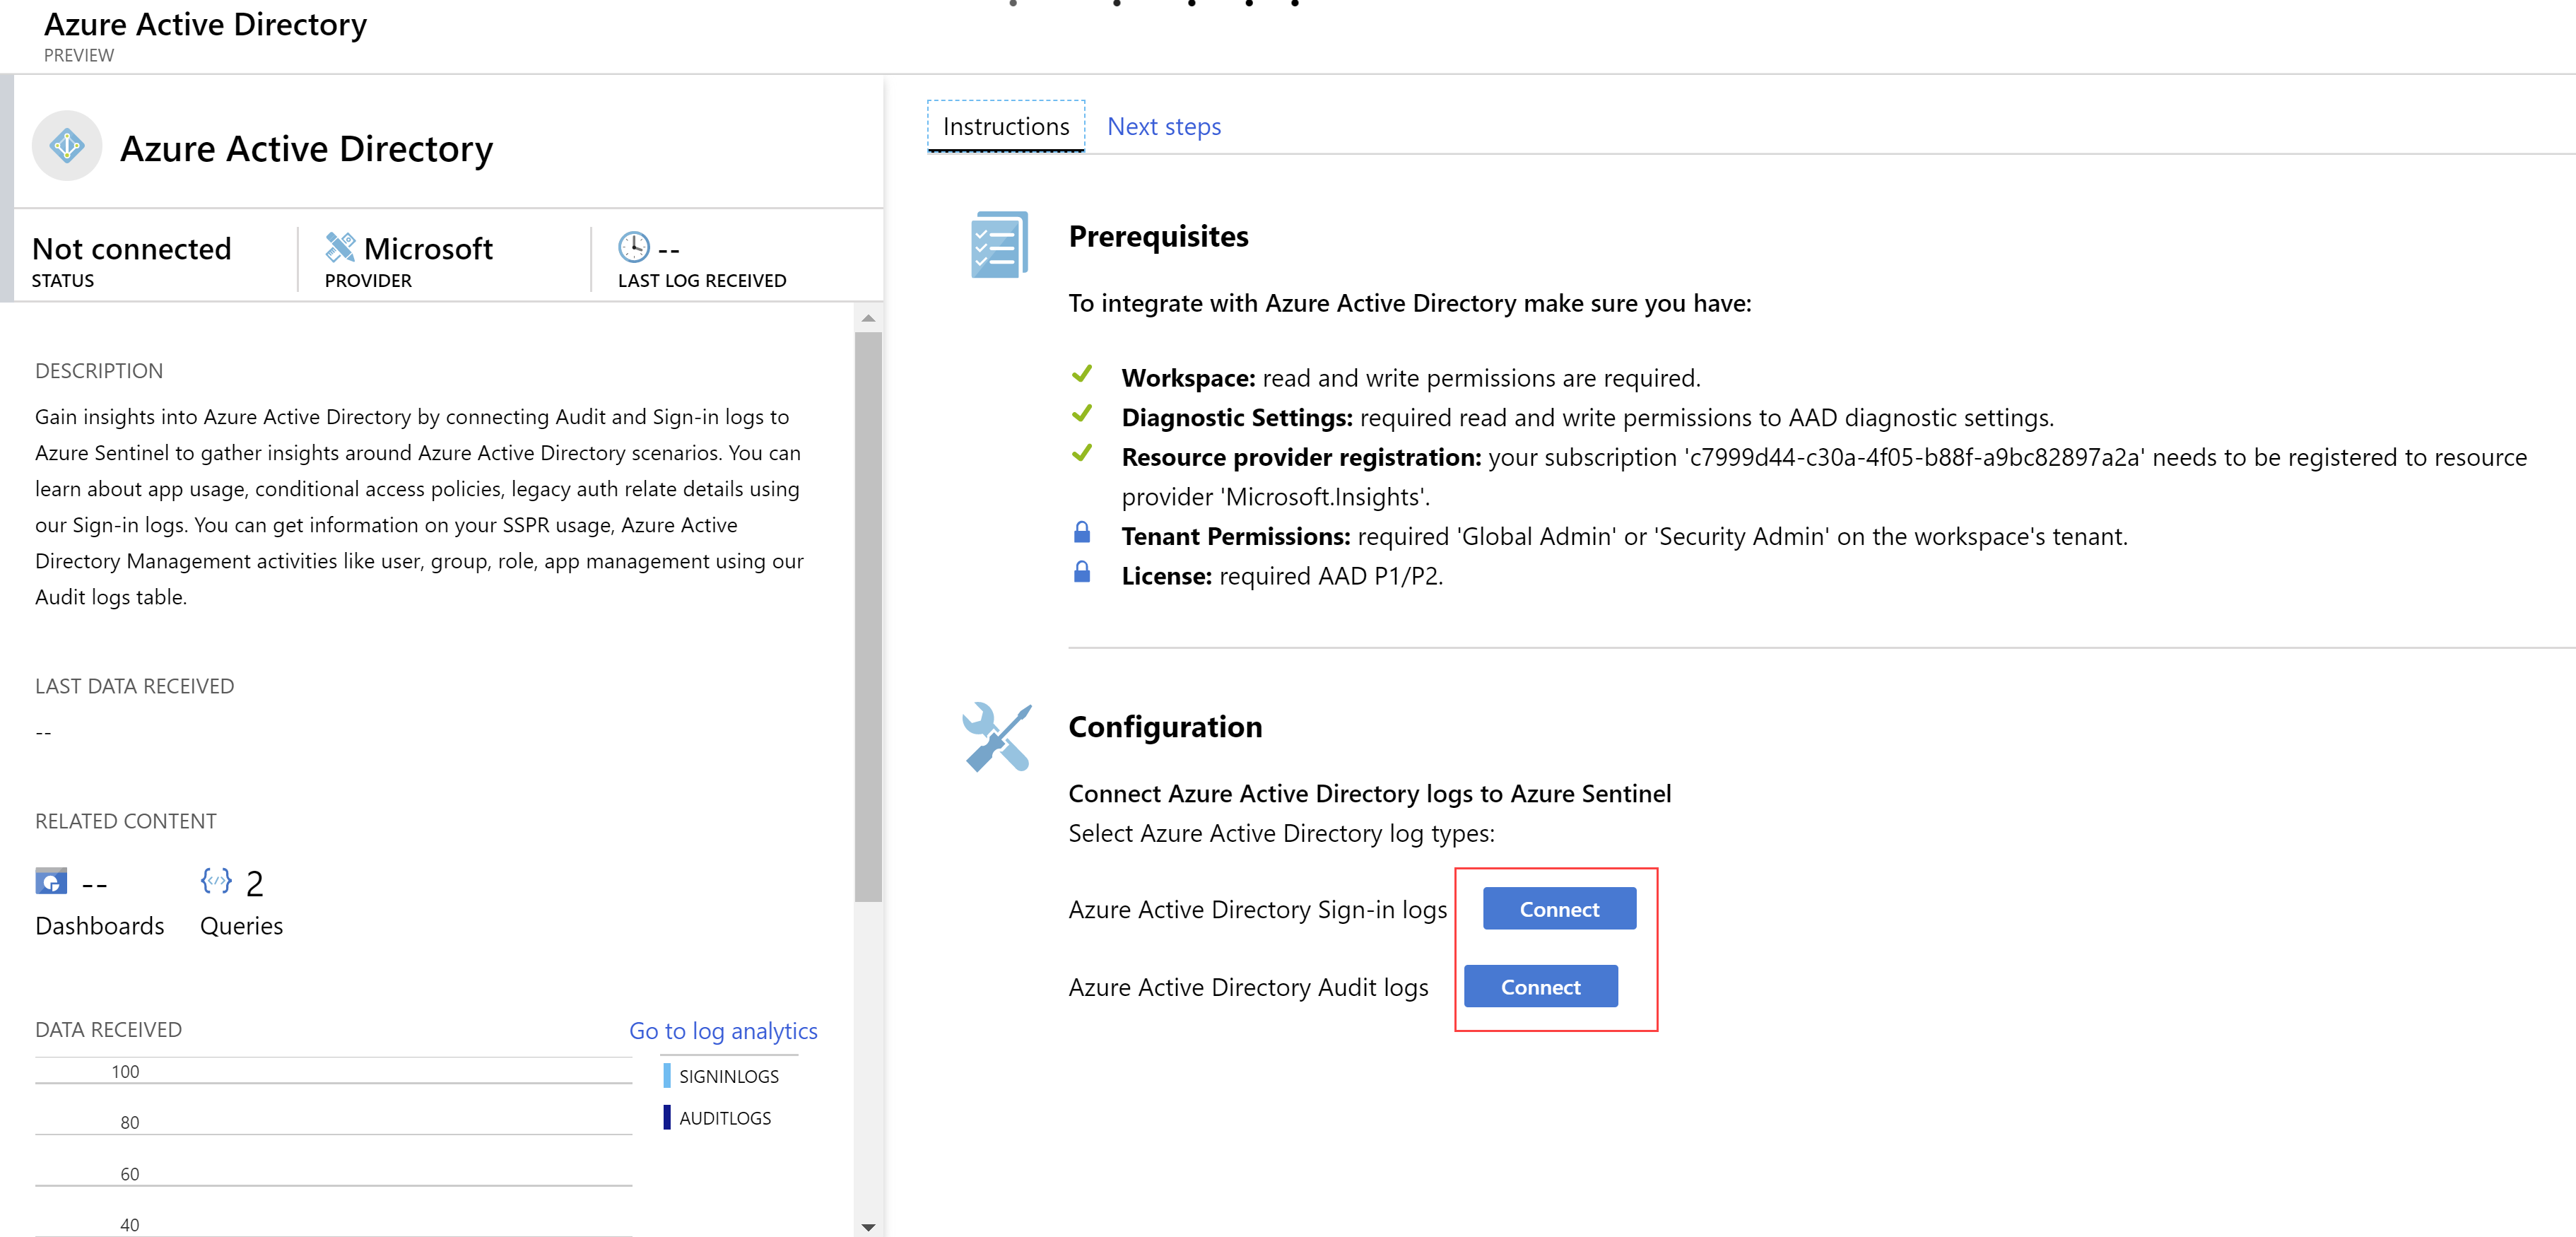The image size is (2576, 1237).
Task: Click the AUDITLOGS dark blue legend swatch
Action: (x=667, y=1117)
